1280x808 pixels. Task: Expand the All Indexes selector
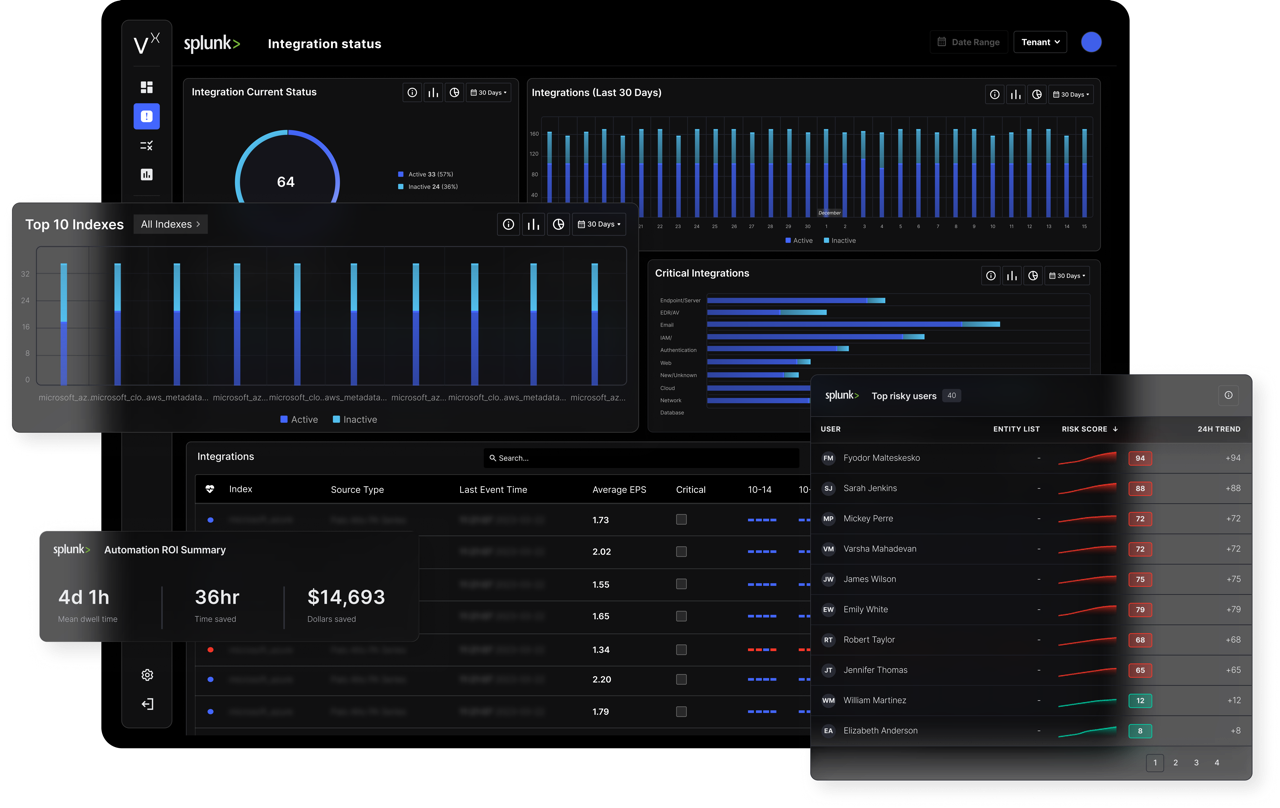[x=171, y=224]
